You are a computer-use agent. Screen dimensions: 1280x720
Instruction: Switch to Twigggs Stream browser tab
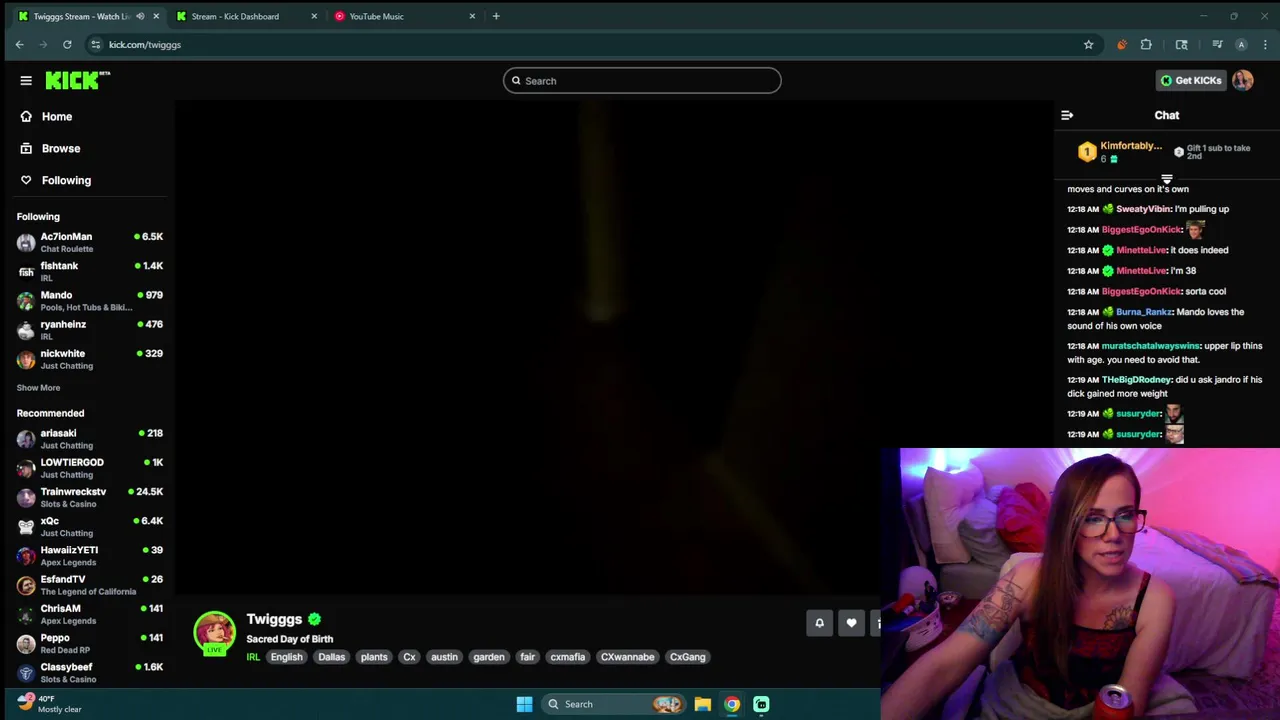pyautogui.click(x=80, y=16)
